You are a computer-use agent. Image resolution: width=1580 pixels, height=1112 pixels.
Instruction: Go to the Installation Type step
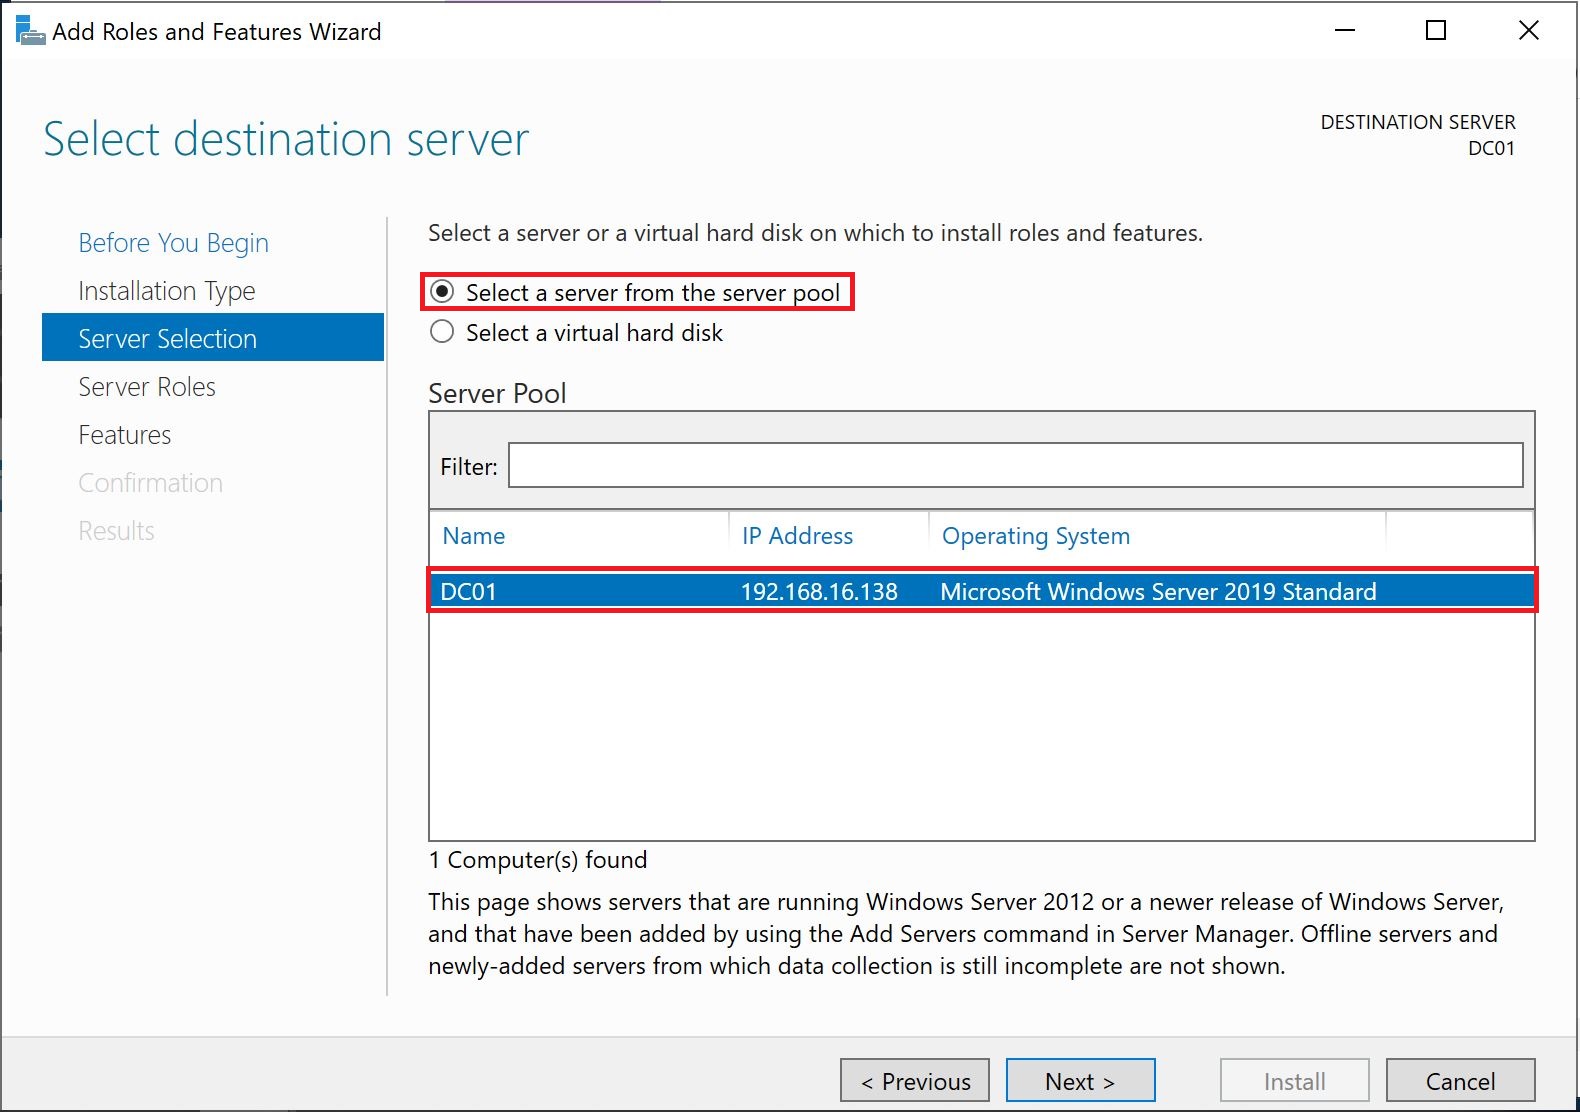click(167, 291)
